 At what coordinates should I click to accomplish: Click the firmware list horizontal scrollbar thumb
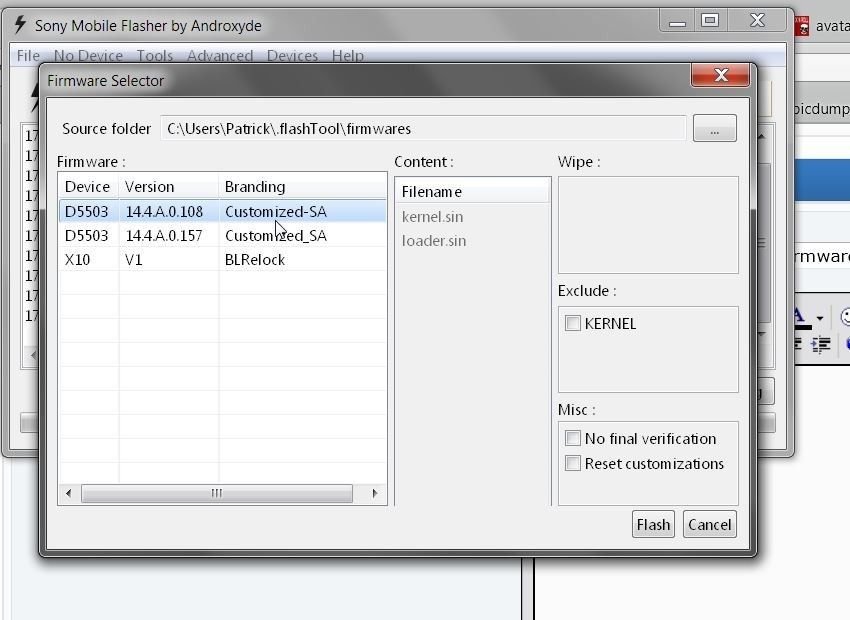(216, 493)
